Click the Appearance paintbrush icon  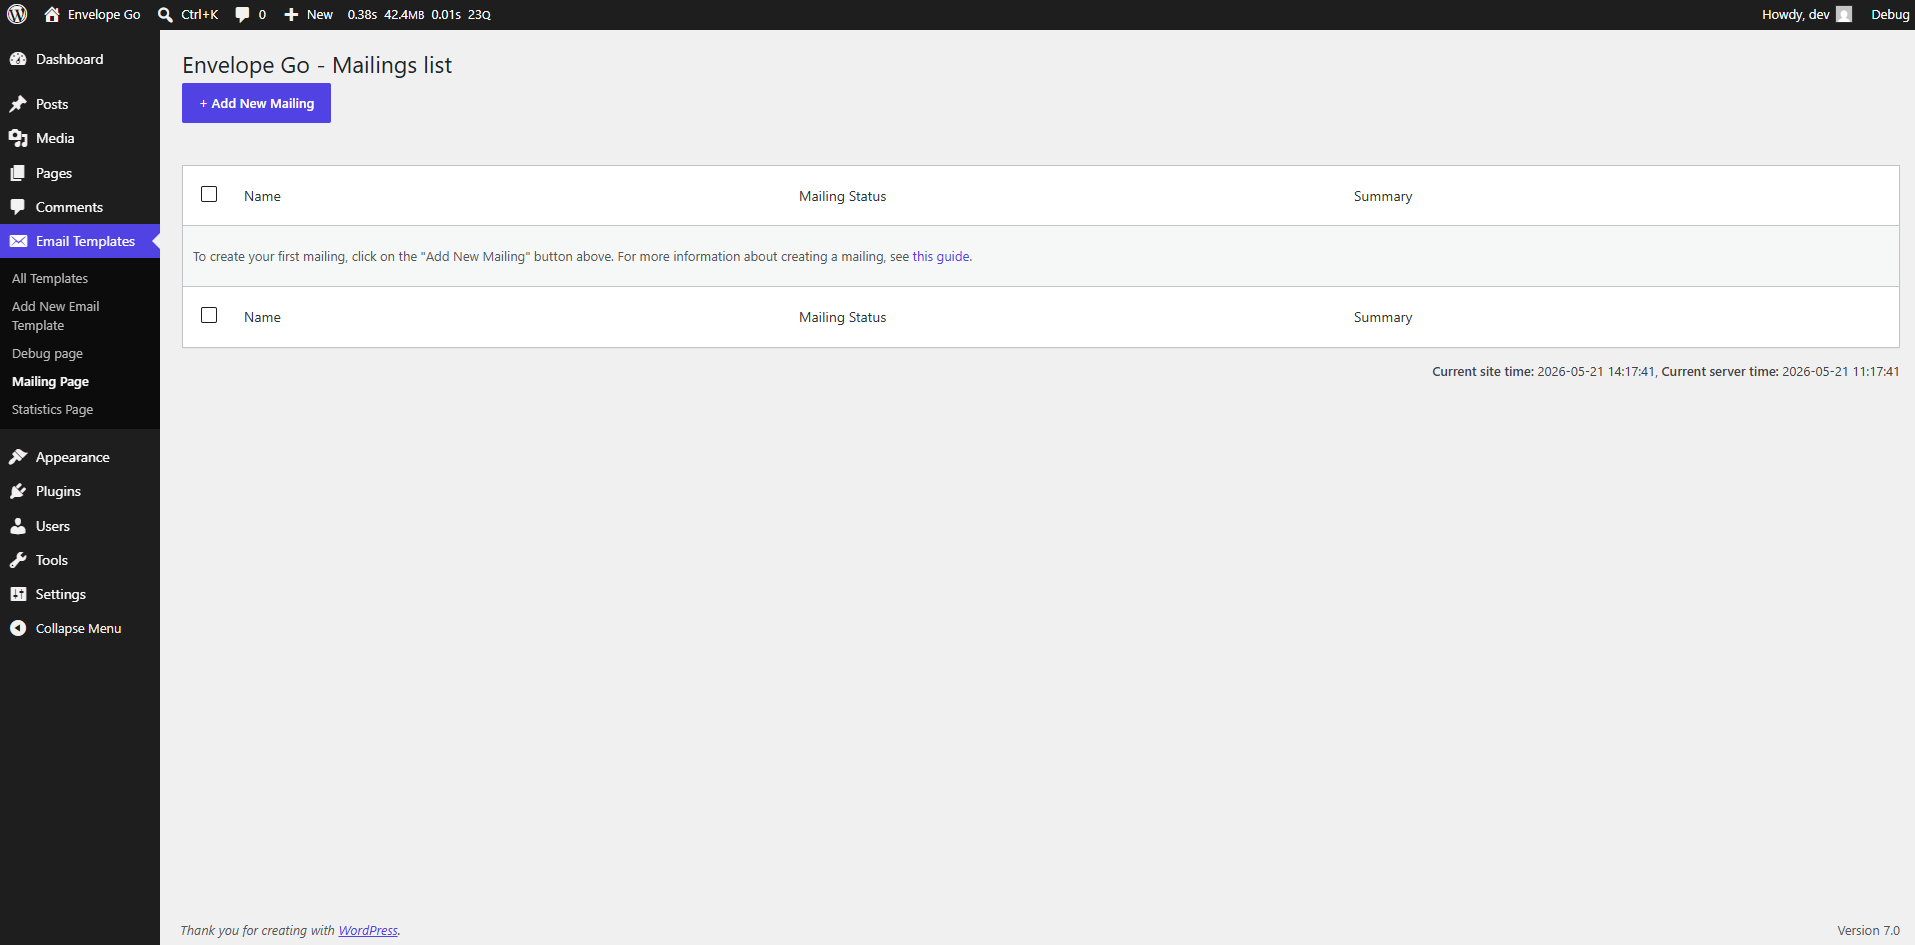(x=18, y=457)
